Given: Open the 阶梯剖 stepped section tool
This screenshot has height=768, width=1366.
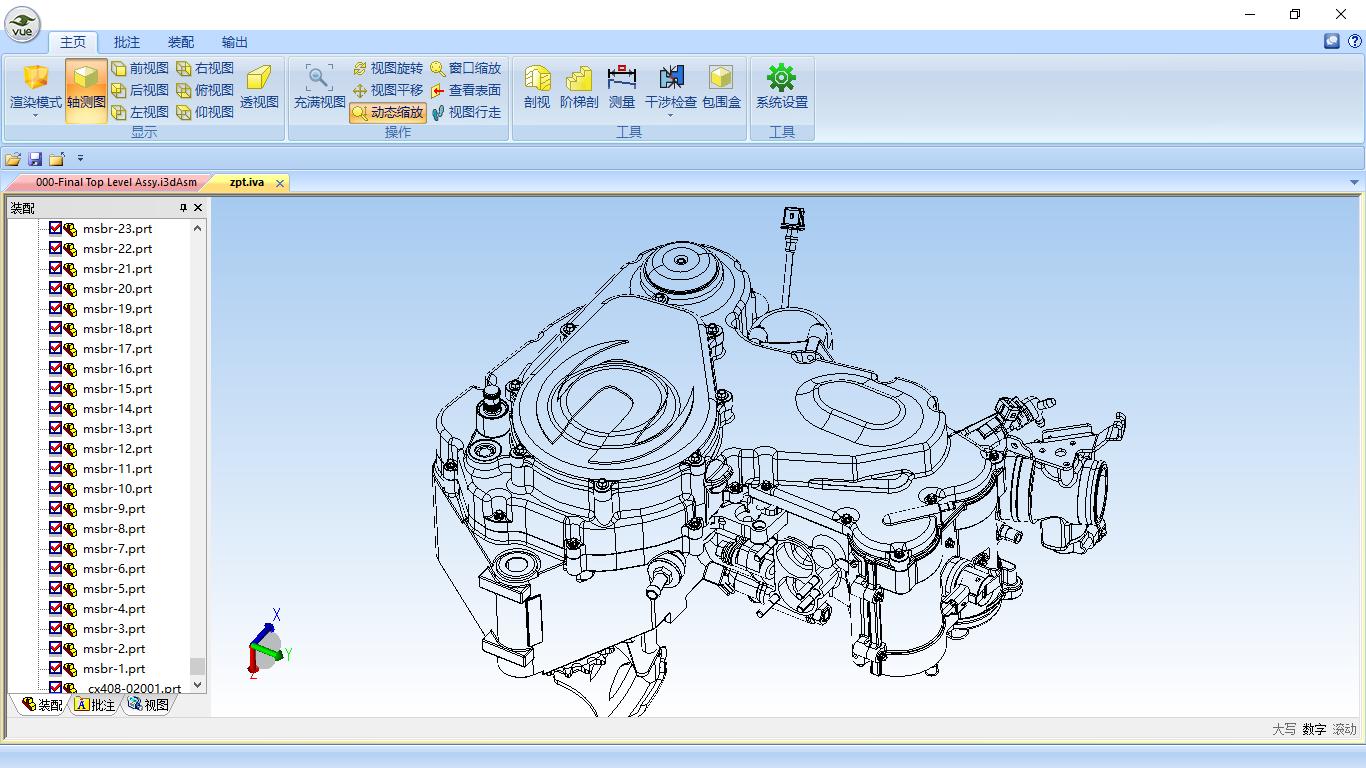Looking at the screenshot, I should [x=578, y=88].
